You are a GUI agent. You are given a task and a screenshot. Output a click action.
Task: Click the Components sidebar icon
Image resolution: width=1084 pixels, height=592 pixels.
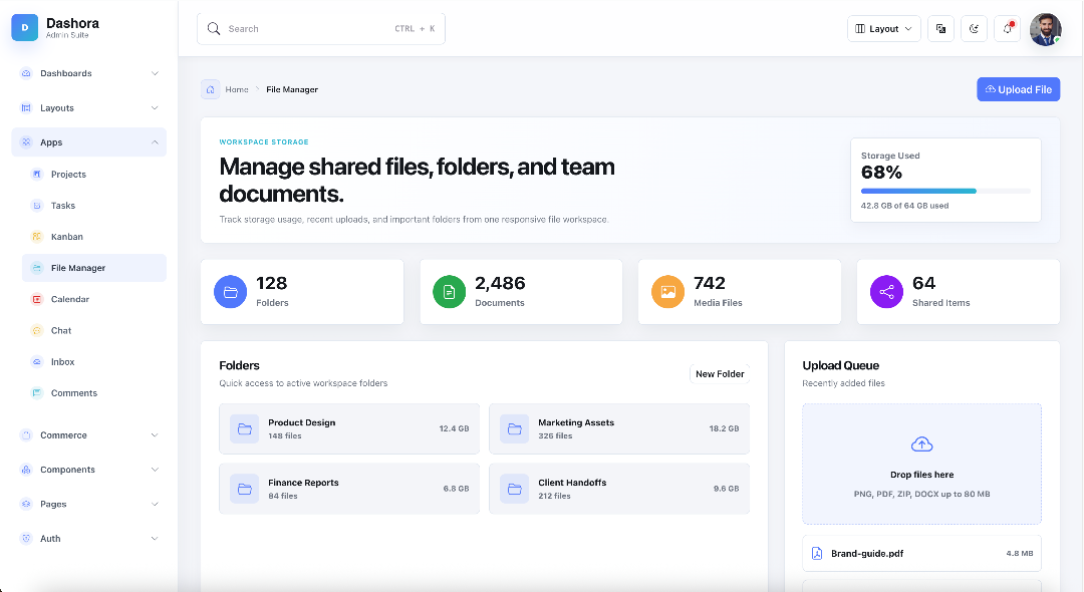pos(26,470)
